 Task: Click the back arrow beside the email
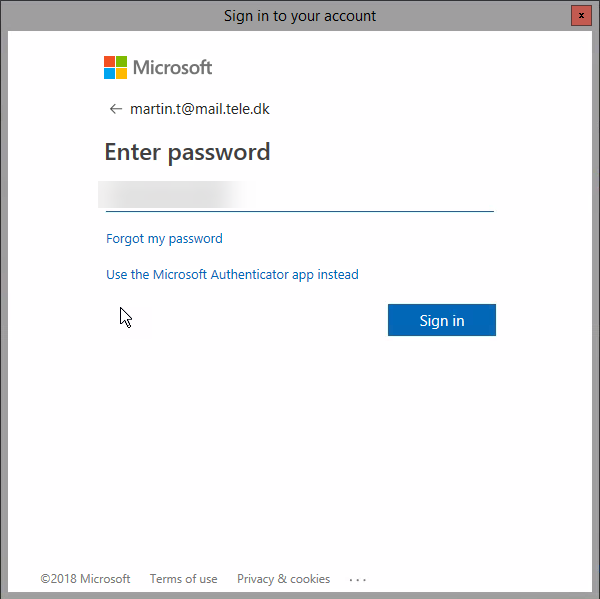click(116, 109)
